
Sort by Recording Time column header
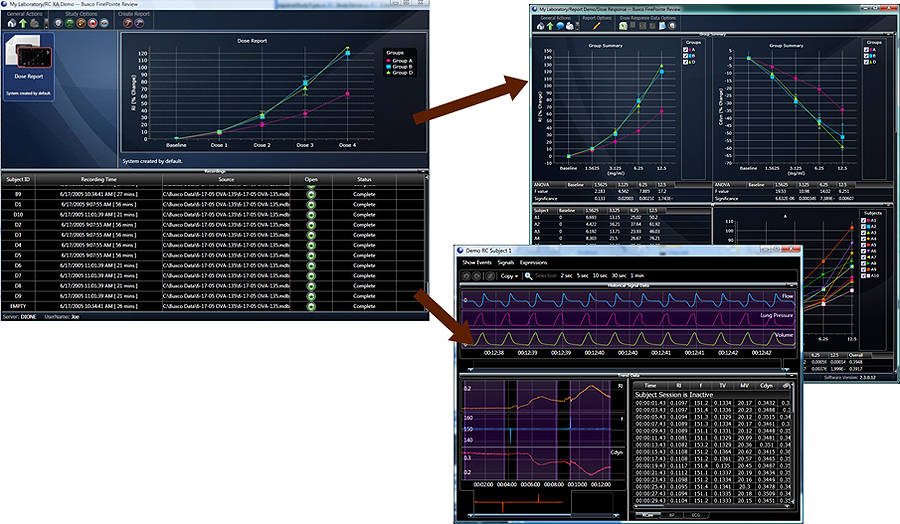tap(99, 179)
